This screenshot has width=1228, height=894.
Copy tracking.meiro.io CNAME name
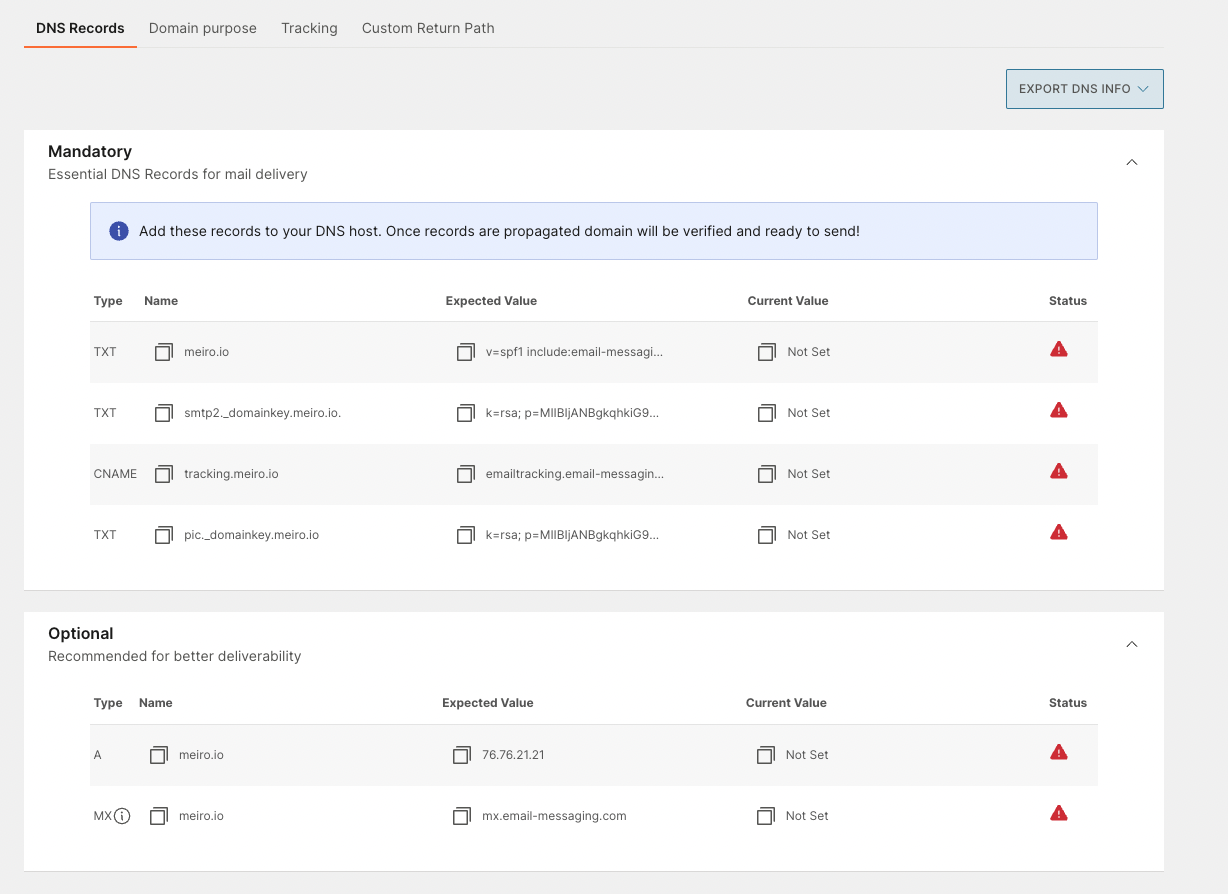tap(164, 474)
